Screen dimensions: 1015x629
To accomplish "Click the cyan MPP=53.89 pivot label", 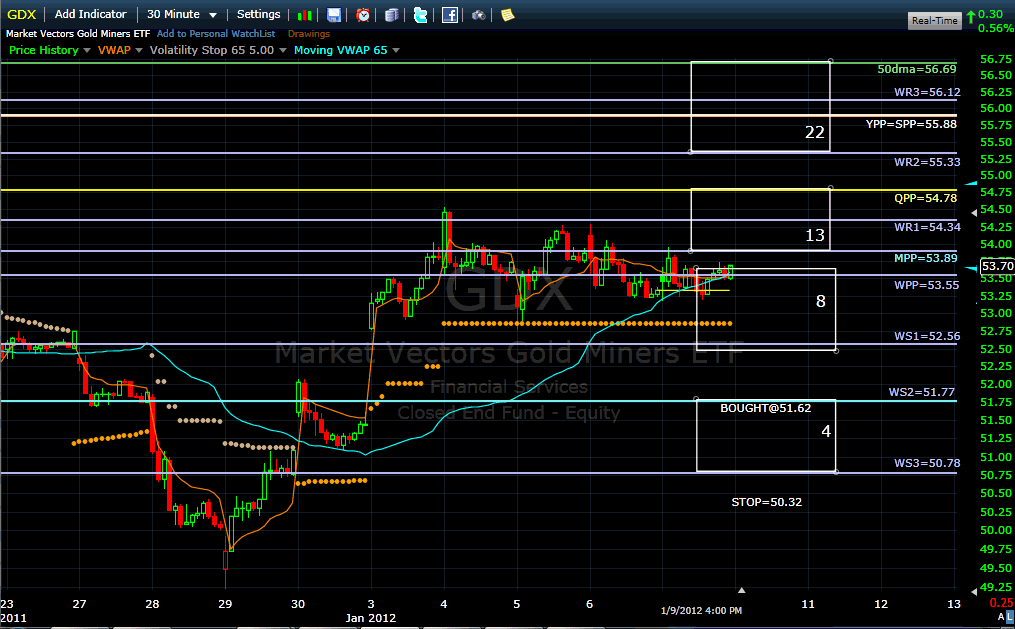I will pos(926,258).
